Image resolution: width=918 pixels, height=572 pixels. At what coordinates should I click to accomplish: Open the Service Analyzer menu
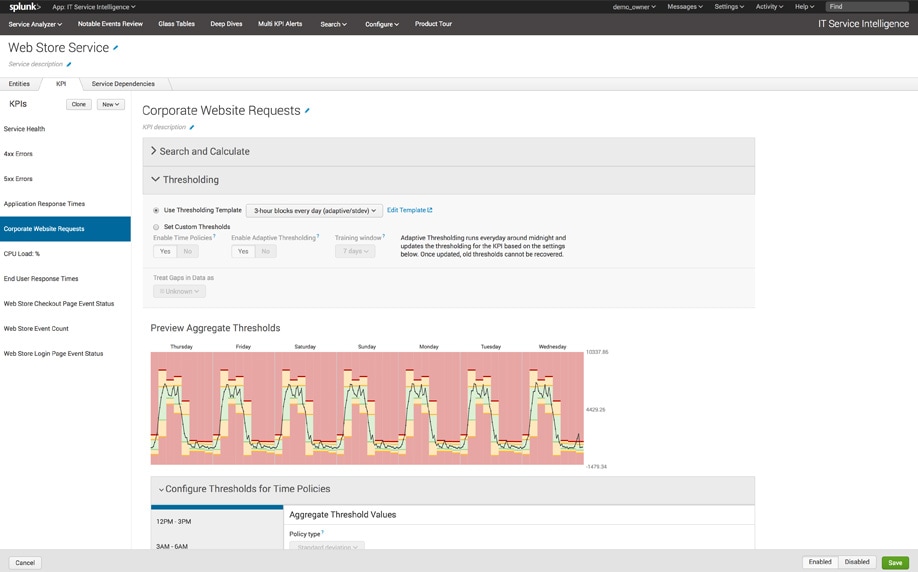(35, 25)
